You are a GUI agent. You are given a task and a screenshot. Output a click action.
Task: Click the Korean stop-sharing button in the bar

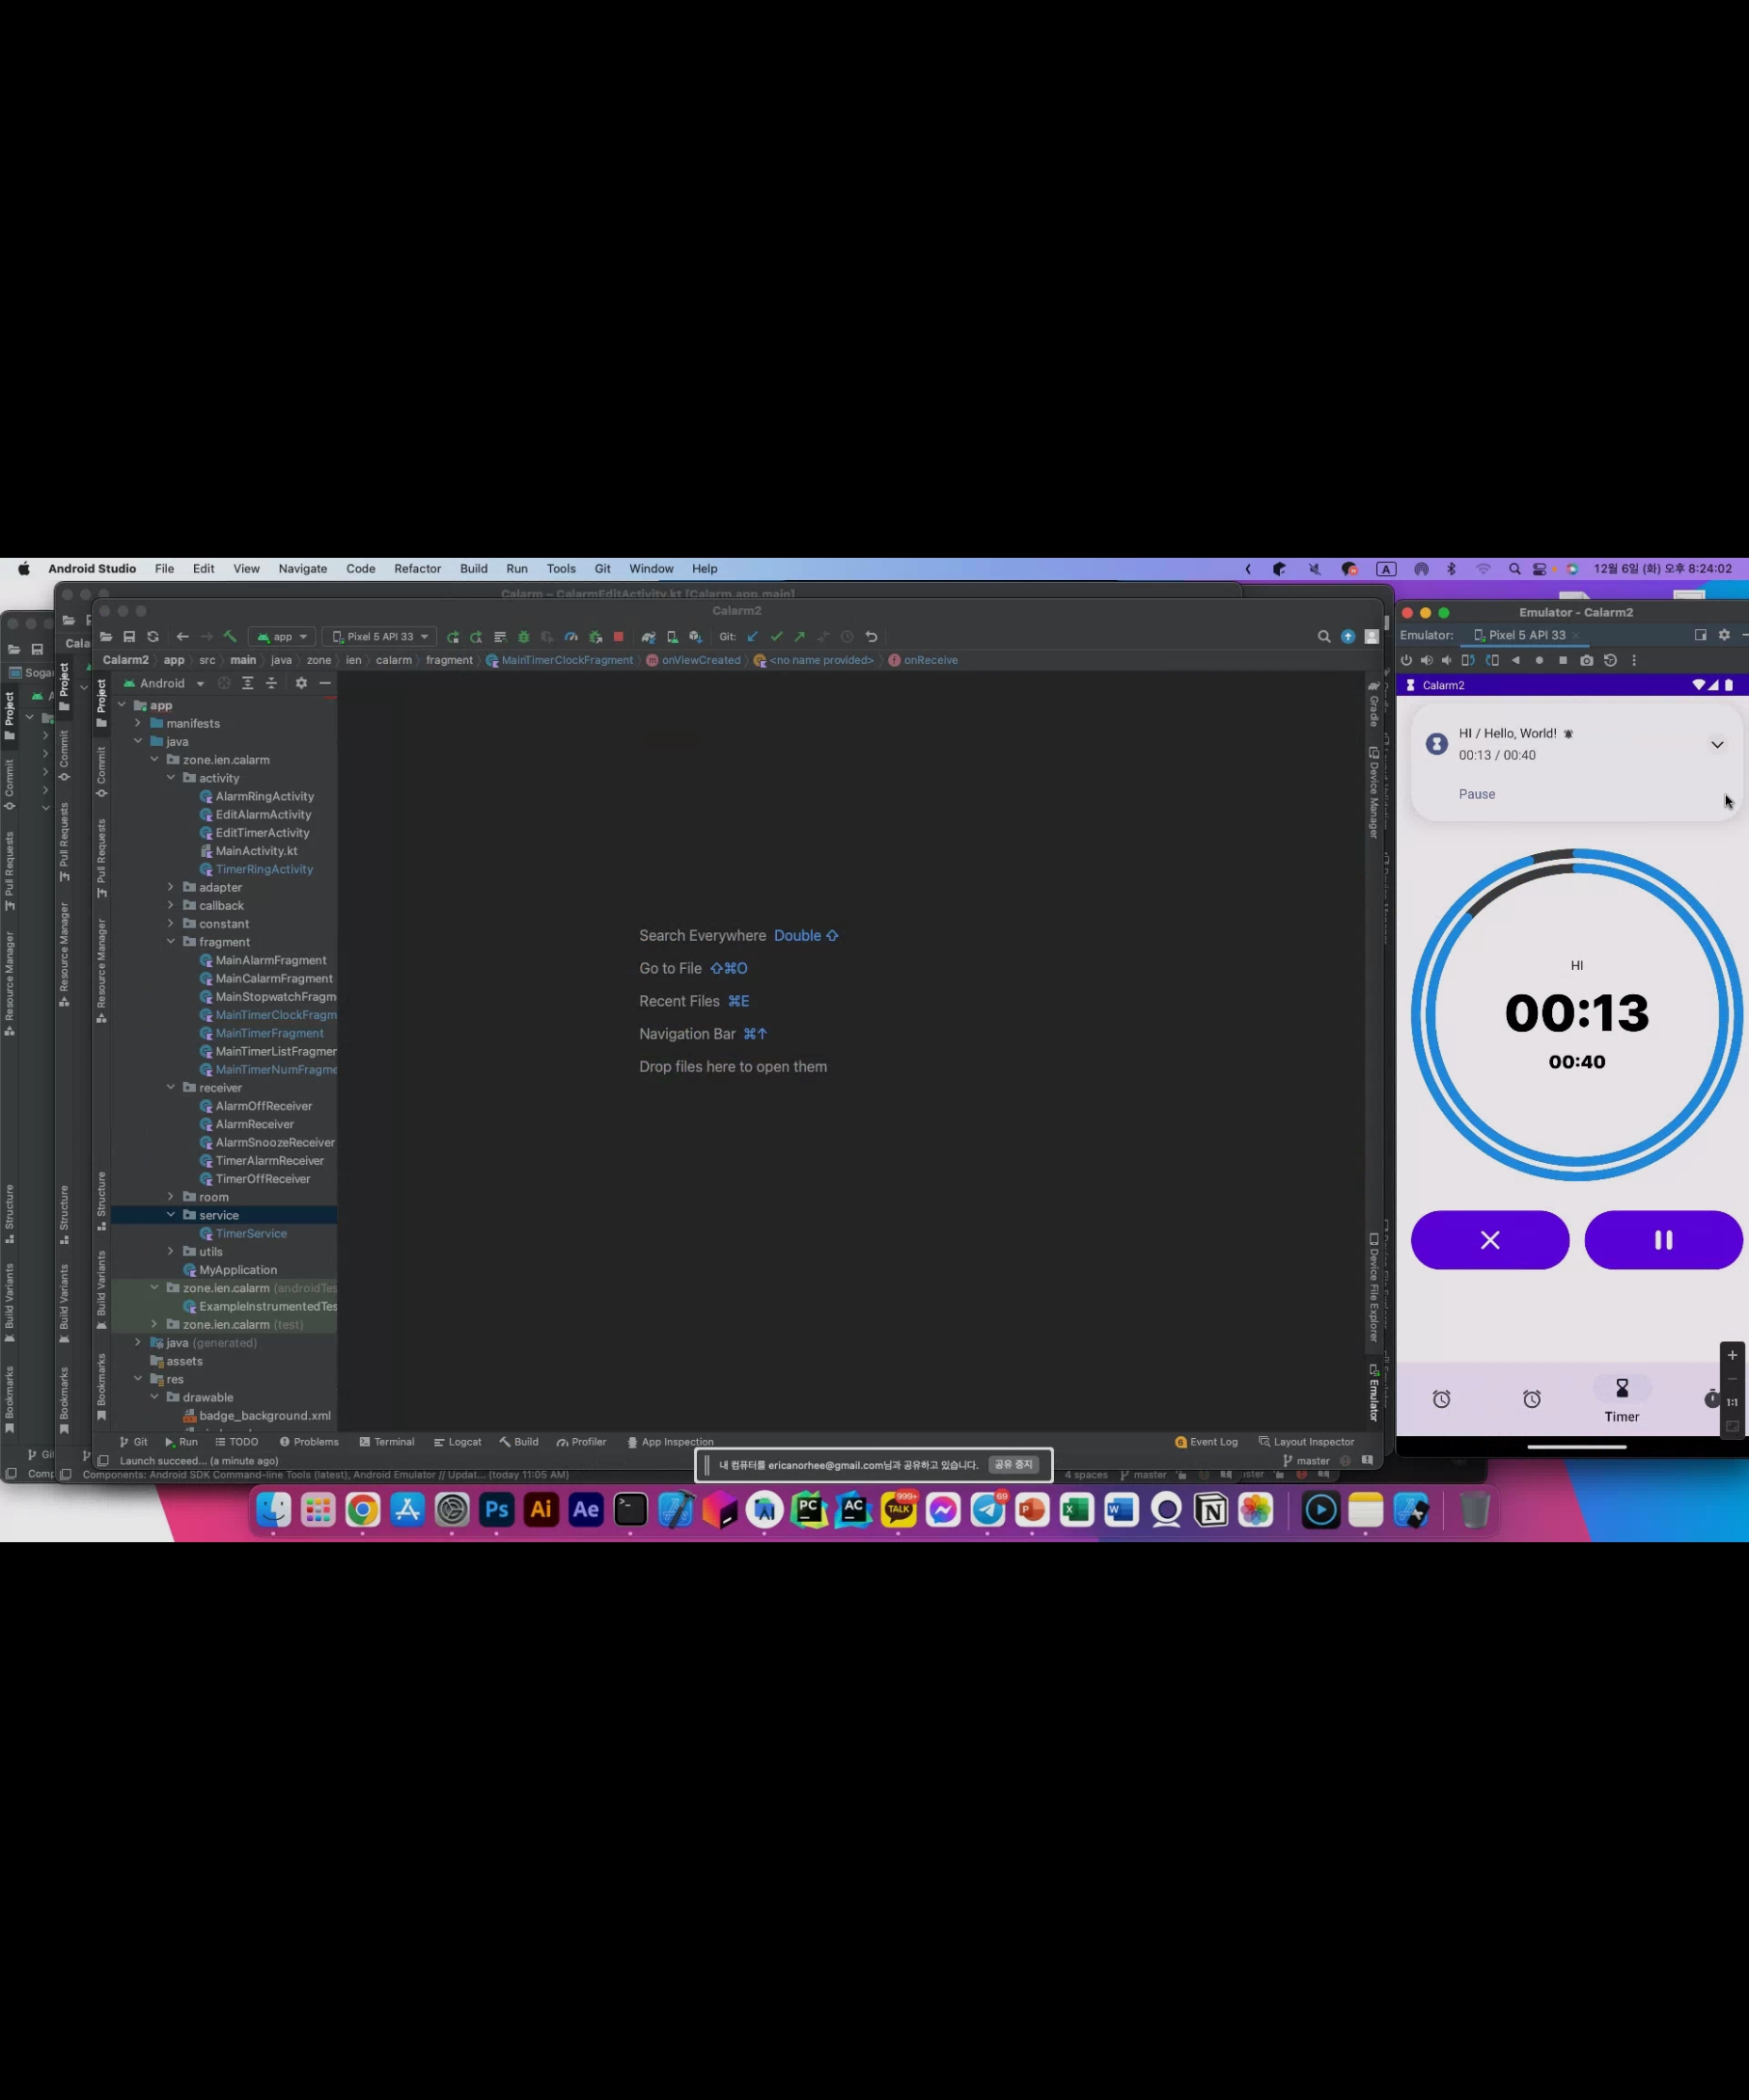(x=1014, y=1465)
